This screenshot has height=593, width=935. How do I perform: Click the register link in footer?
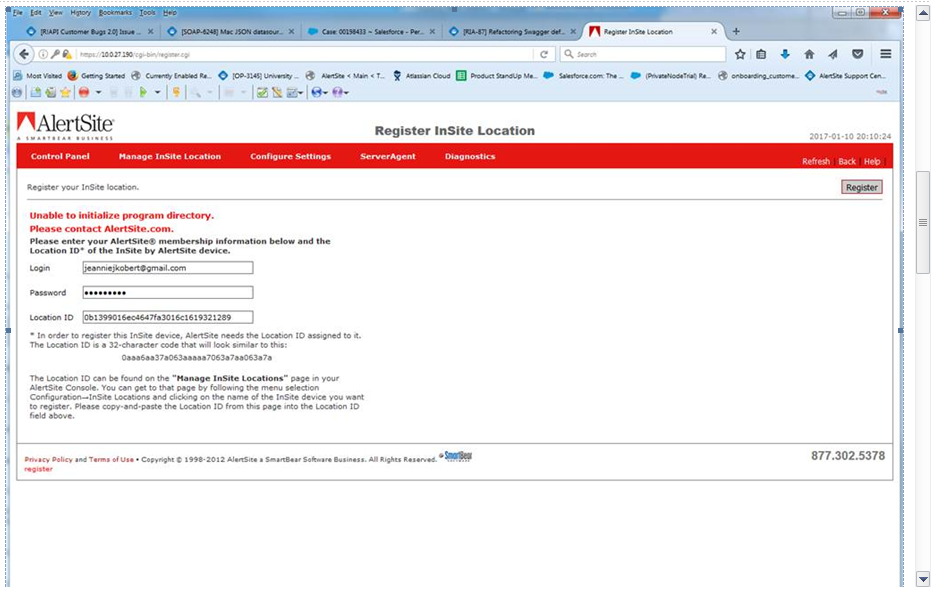click(x=38, y=469)
